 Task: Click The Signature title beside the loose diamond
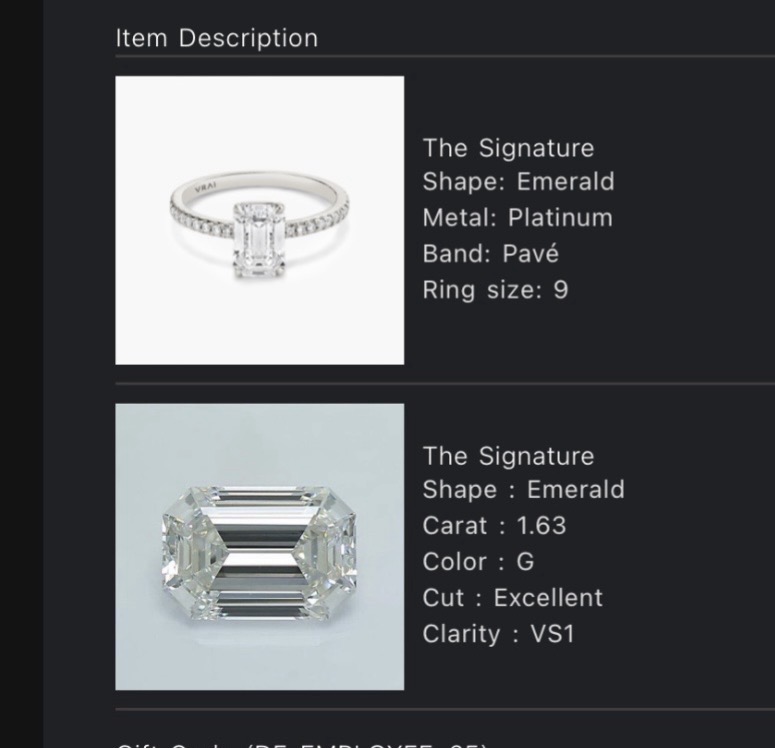tap(508, 456)
